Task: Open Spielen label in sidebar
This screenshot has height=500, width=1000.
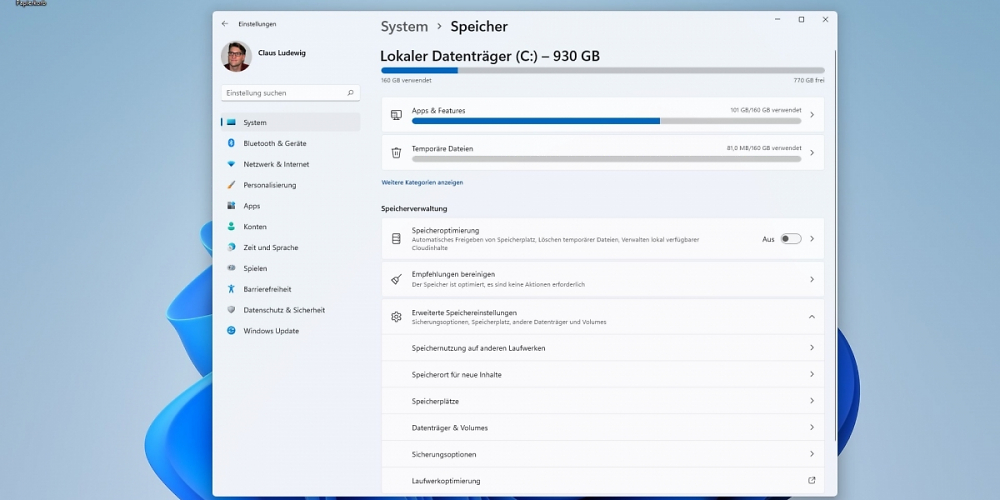Action: pos(255,268)
